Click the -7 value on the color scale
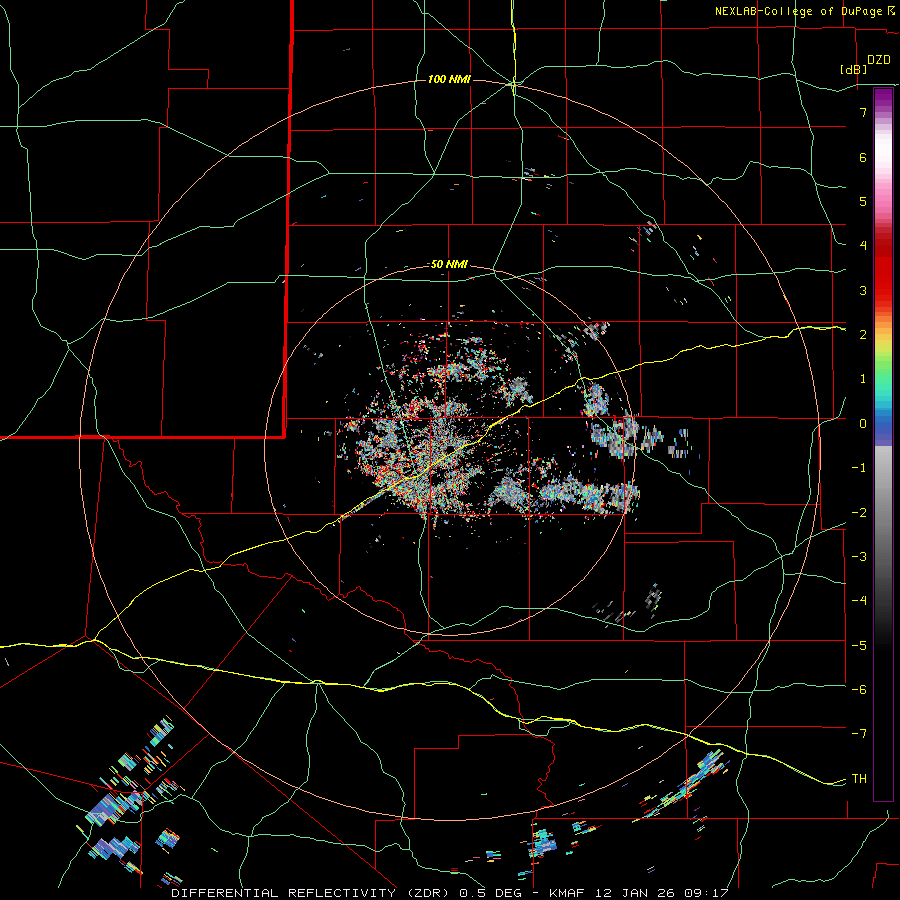The image size is (900, 900). pyautogui.click(x=859, y=734)
